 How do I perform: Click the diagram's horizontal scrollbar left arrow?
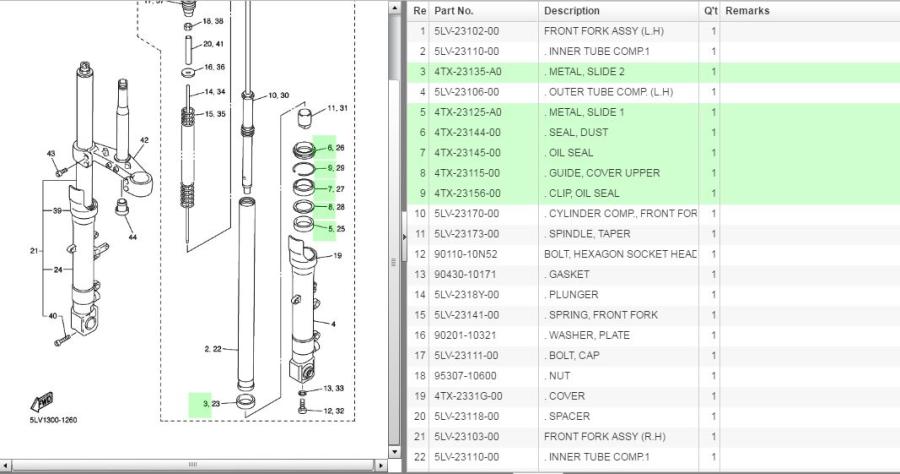point(6,465)
